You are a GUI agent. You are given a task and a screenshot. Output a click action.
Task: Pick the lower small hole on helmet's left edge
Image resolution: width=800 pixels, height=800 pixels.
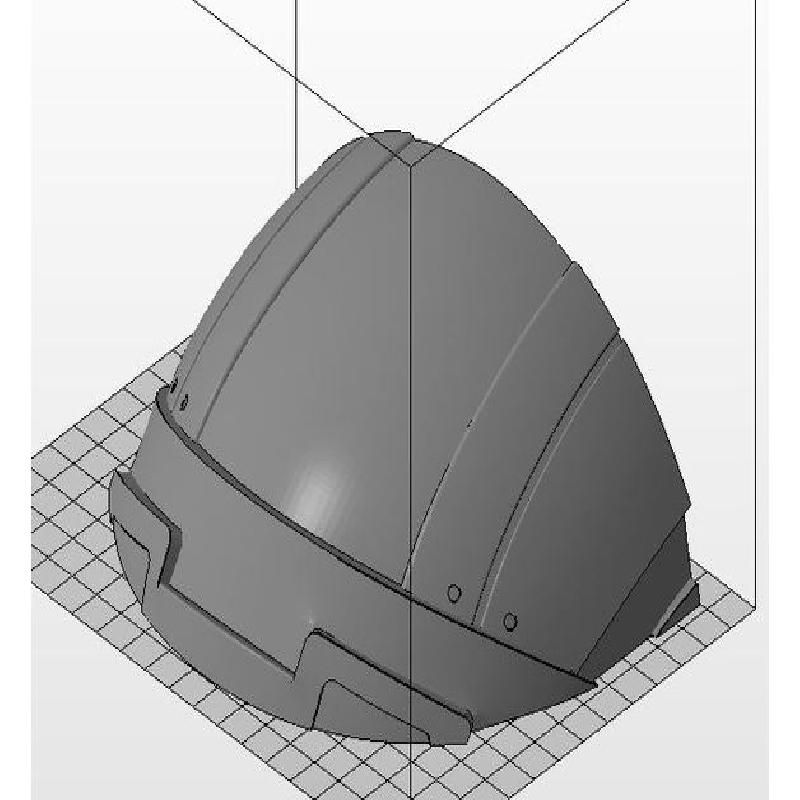coord(185,402)
